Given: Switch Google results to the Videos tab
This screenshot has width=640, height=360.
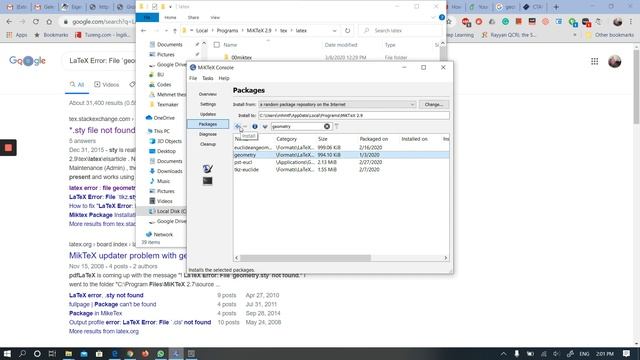Looking at the screenshot, I should 107,84.
